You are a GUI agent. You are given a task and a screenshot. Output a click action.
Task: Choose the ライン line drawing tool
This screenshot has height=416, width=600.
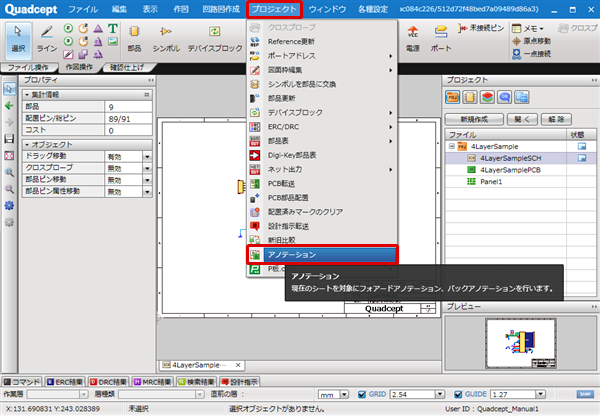pos(47,39)
